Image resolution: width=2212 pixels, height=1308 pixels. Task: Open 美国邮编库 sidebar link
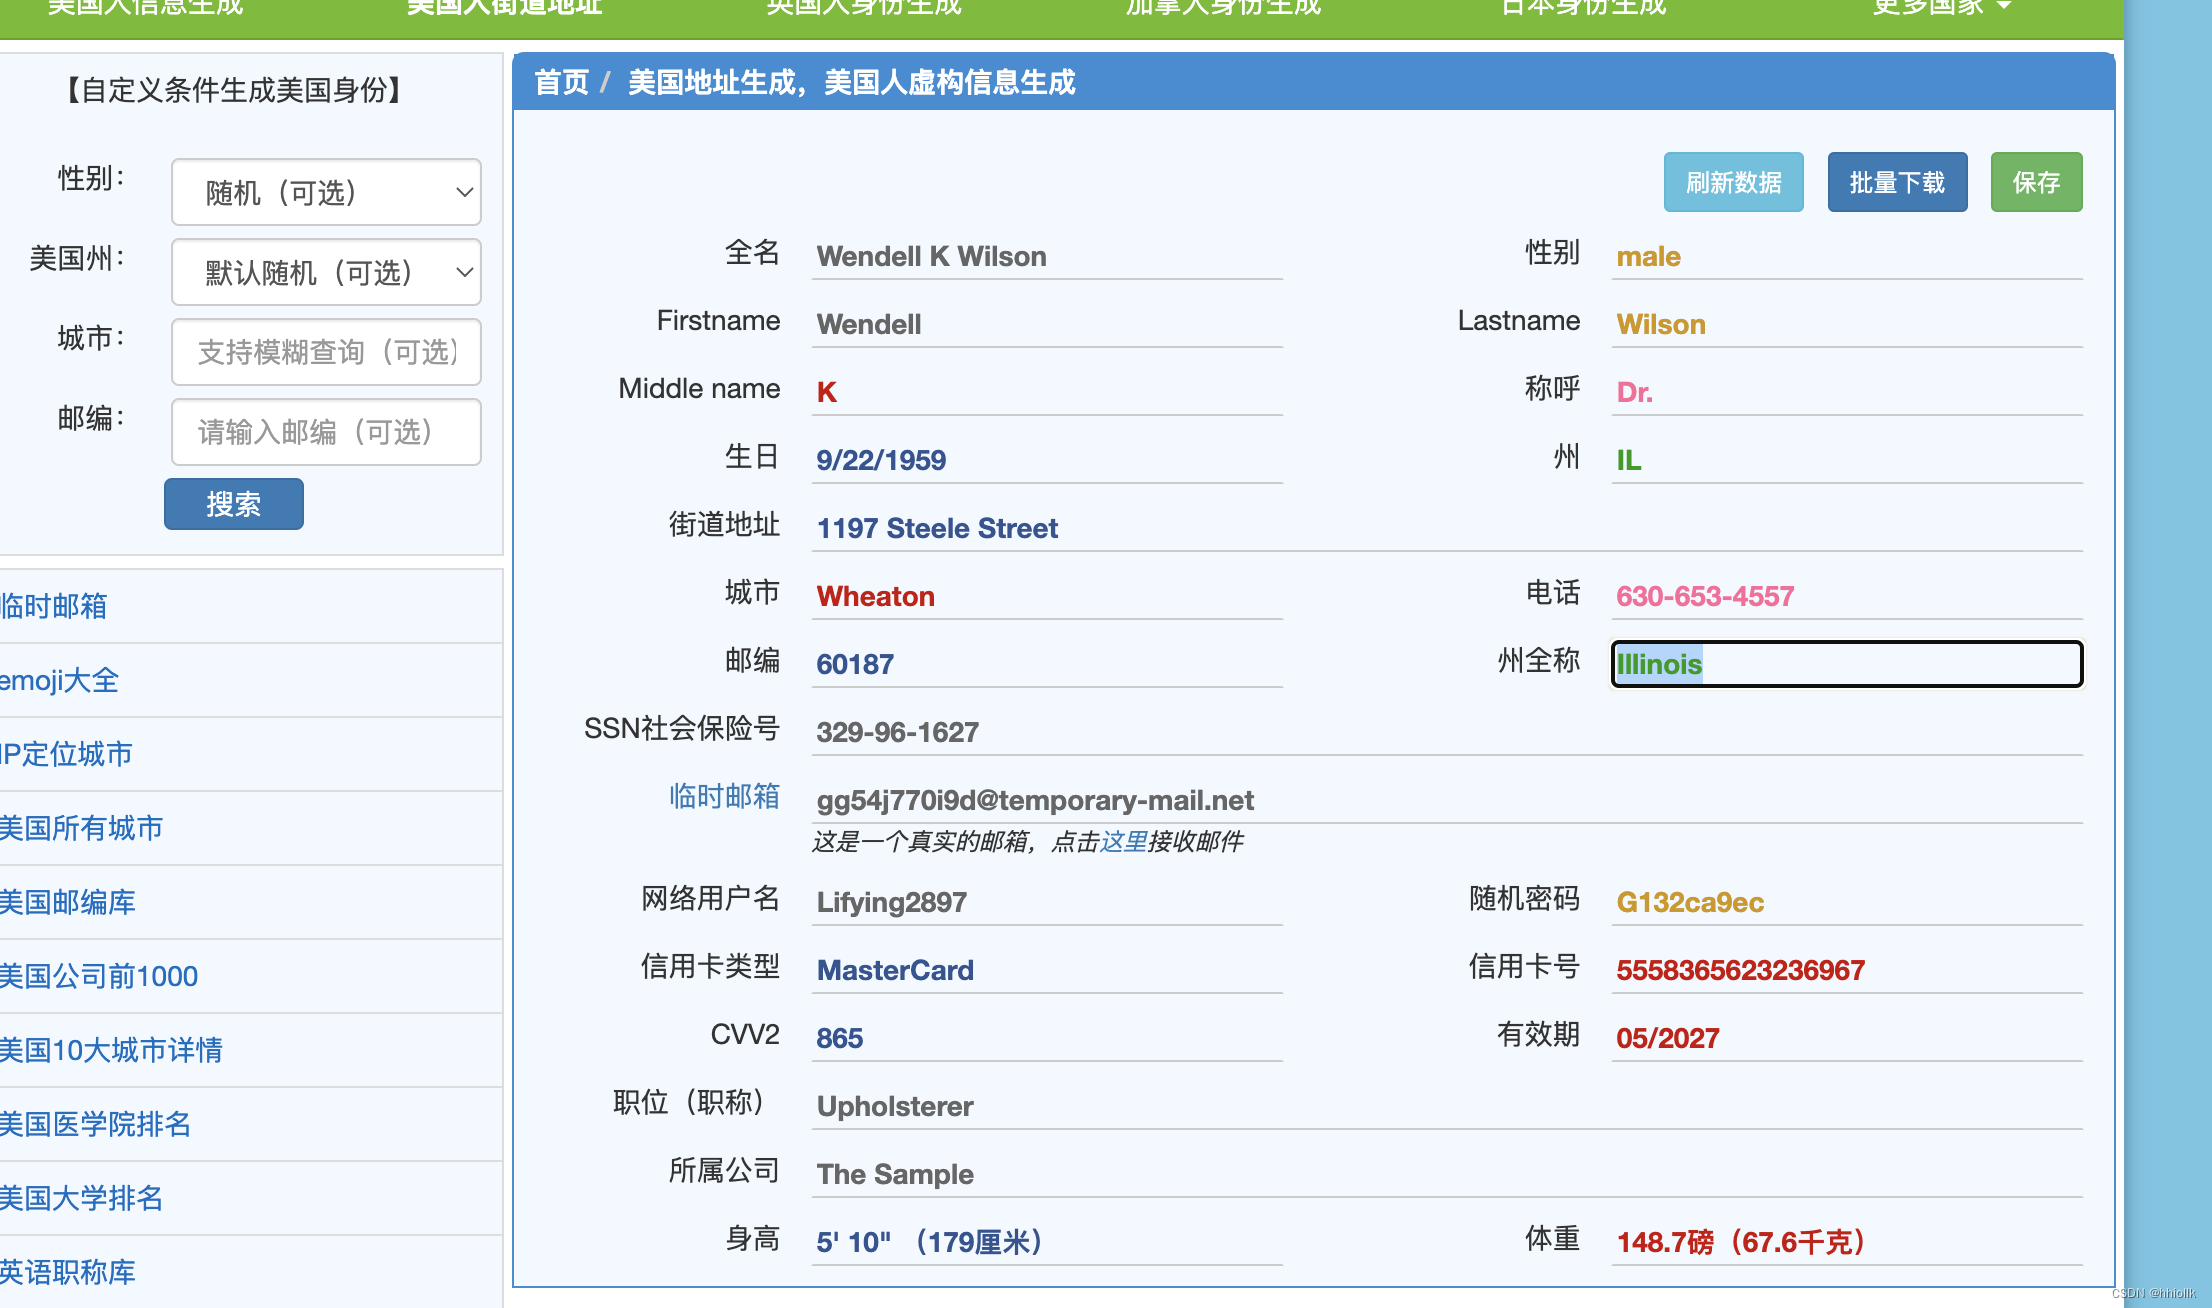68,903
